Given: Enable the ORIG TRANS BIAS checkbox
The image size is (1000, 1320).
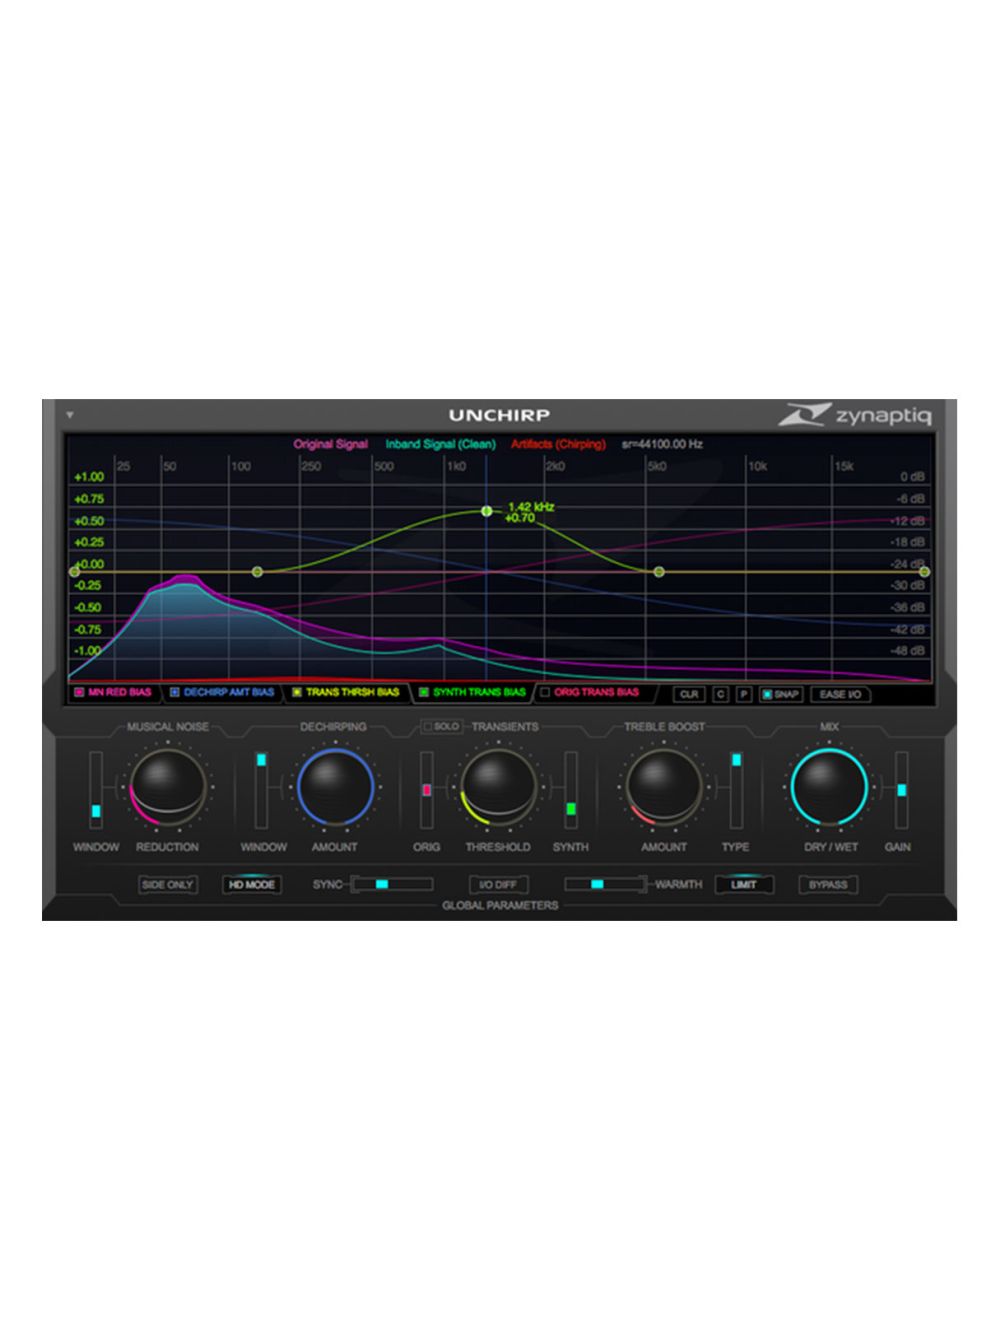Looking at the screenshot, I should click(545, 692).
